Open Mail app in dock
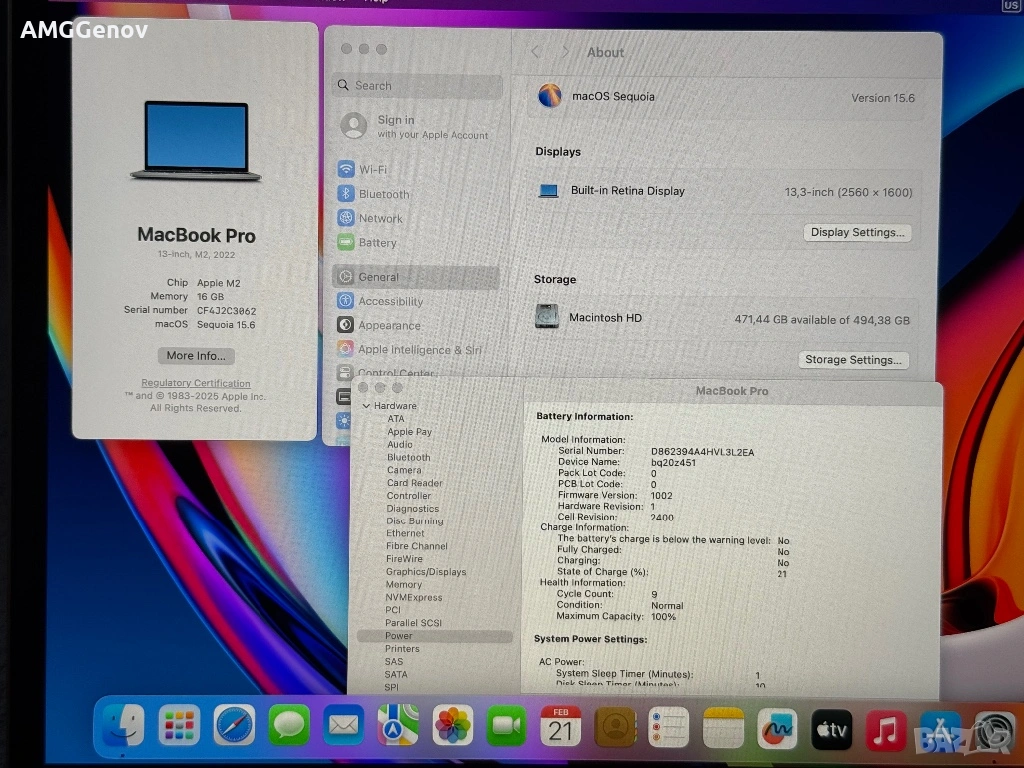1024x768 pixels. click(x=343, y=727)
